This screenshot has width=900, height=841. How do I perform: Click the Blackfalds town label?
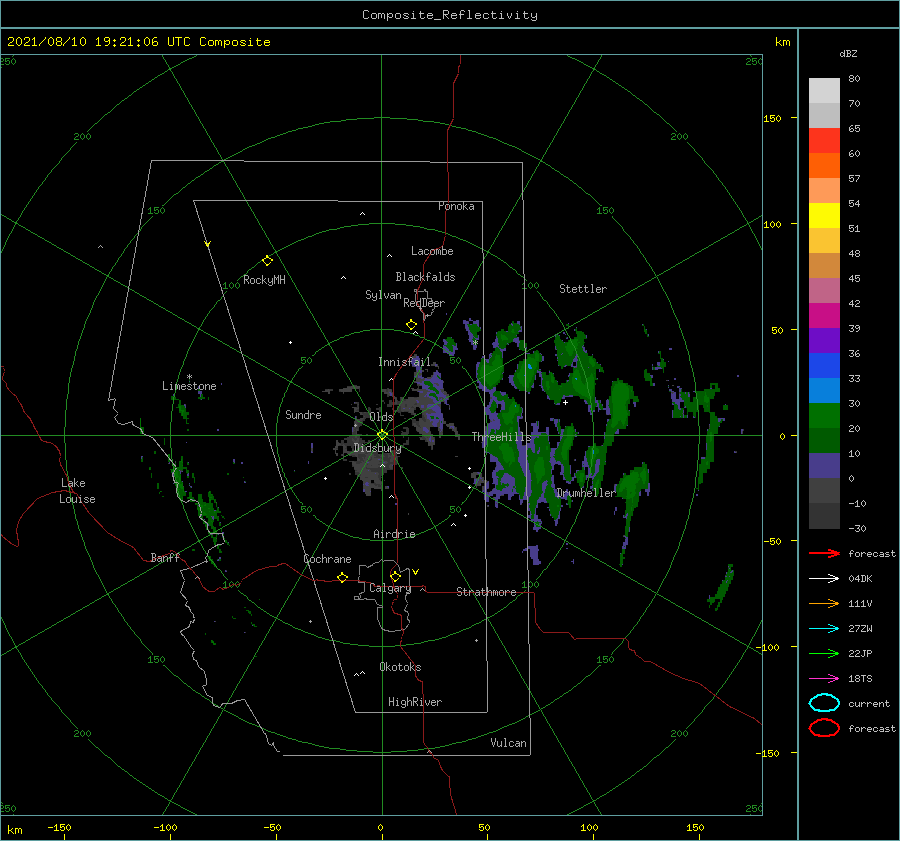425,277
